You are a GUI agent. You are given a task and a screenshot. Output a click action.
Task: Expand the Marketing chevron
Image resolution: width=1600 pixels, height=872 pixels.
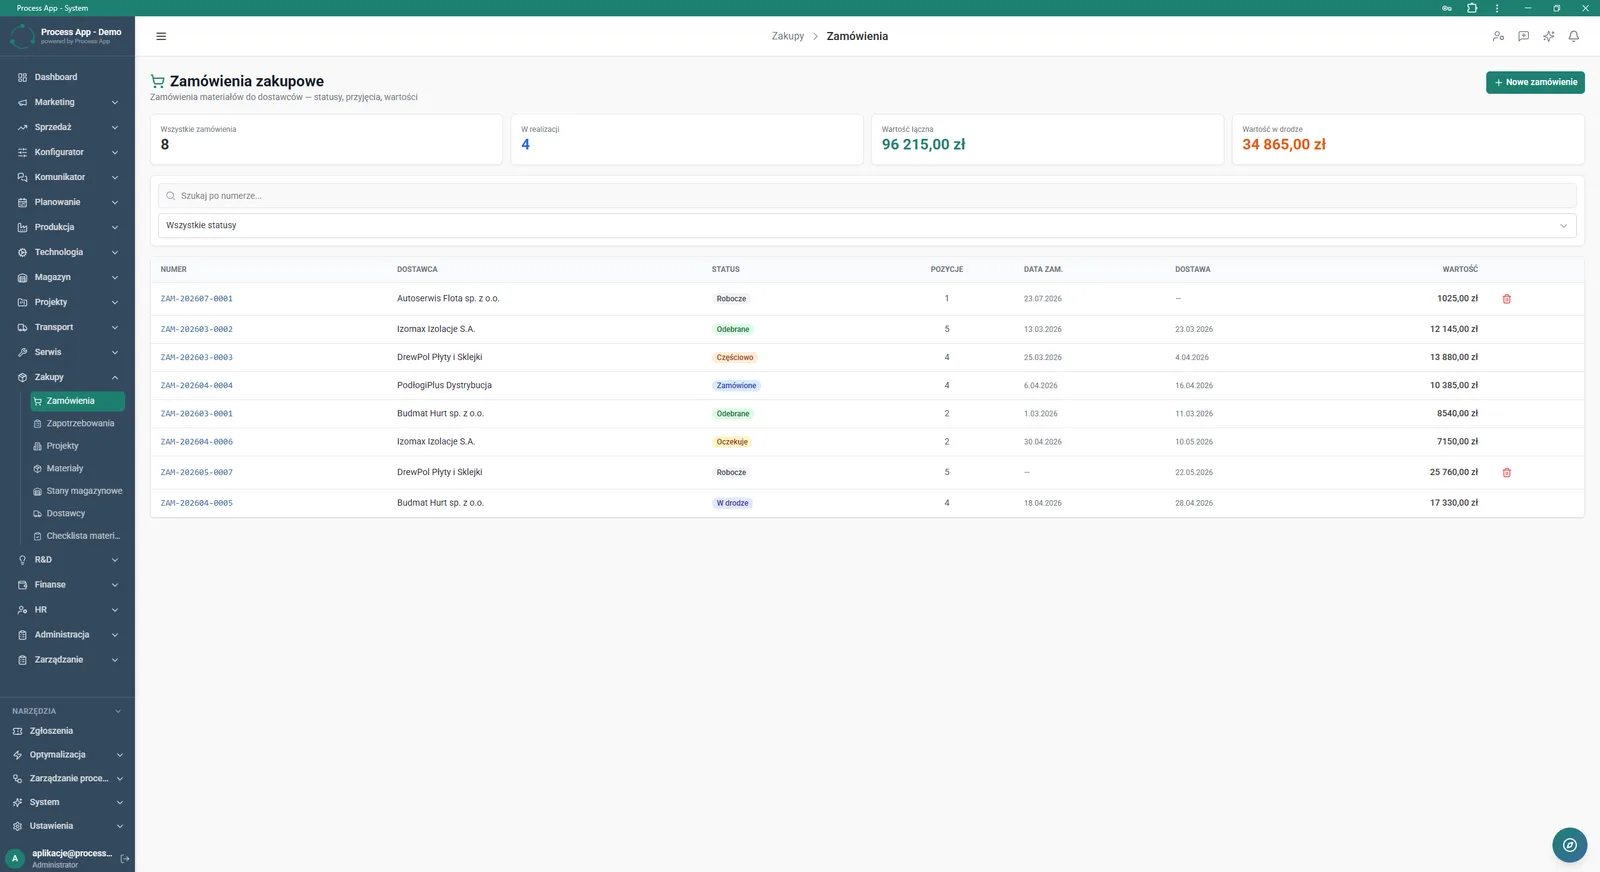point(115,102)
